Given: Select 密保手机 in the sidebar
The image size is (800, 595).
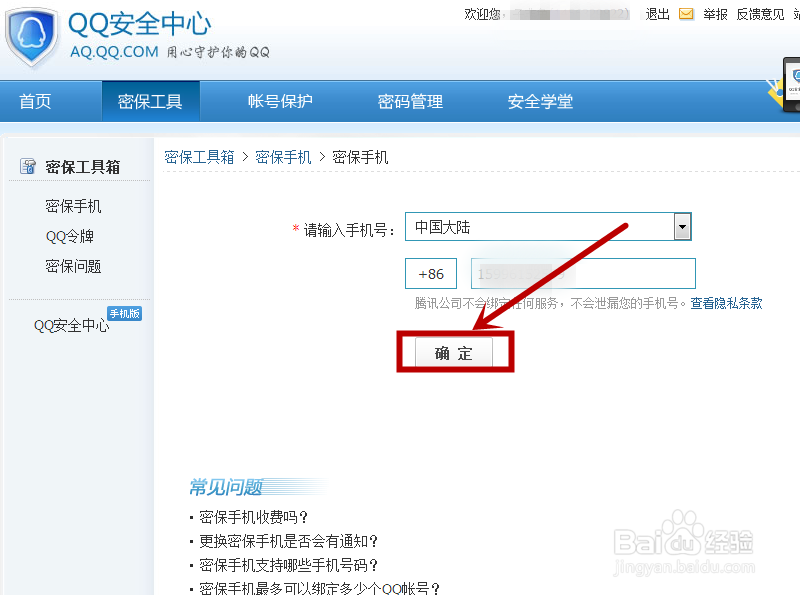Looking at the screenshot, I should pyautogui.click(x=73, y=206).
